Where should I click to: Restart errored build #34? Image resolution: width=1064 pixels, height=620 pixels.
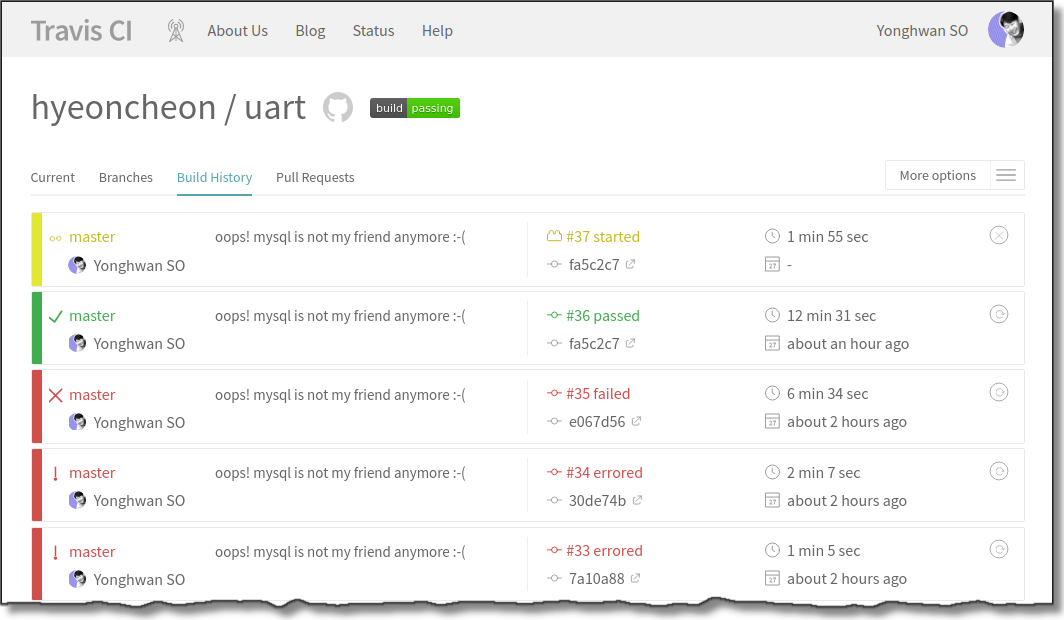[x=998, y=471]
